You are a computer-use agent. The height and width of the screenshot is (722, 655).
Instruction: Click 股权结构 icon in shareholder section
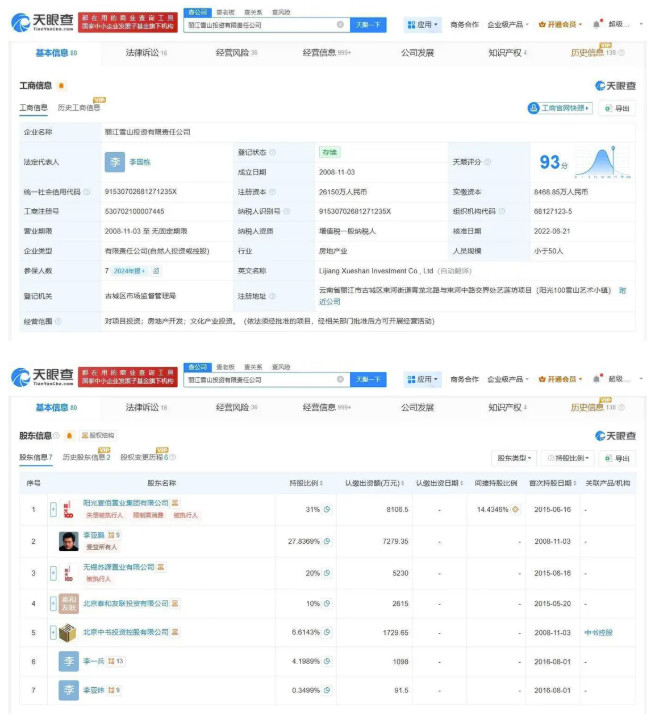coord(84,436)
